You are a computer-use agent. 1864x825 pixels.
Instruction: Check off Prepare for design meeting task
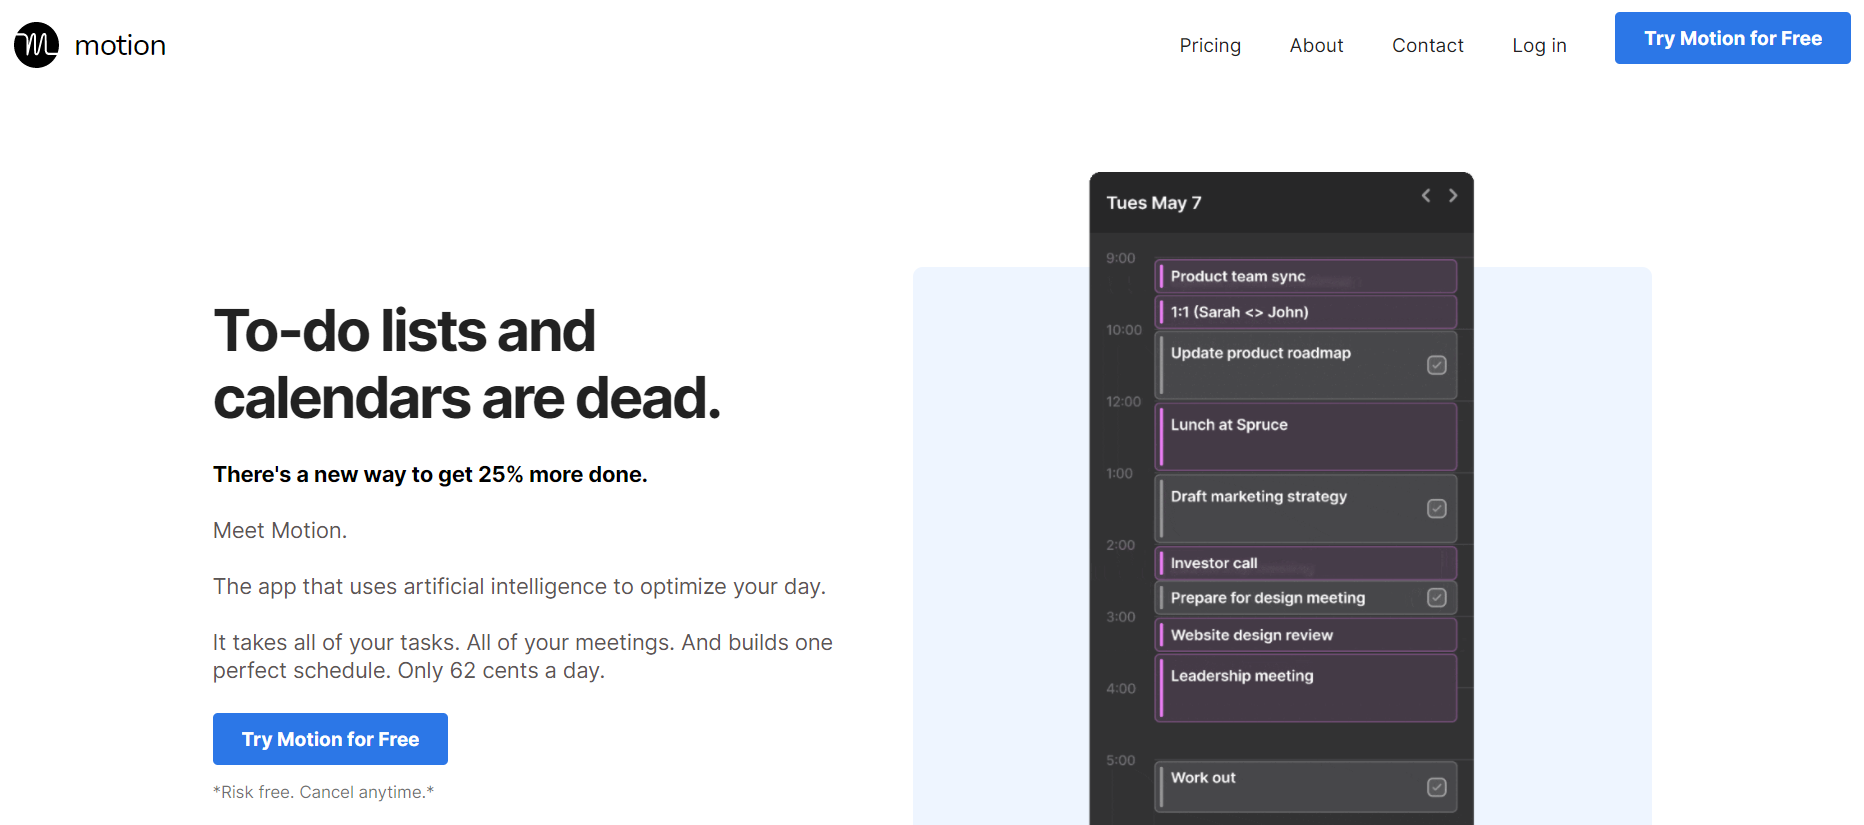click(x=1437, y=598)
